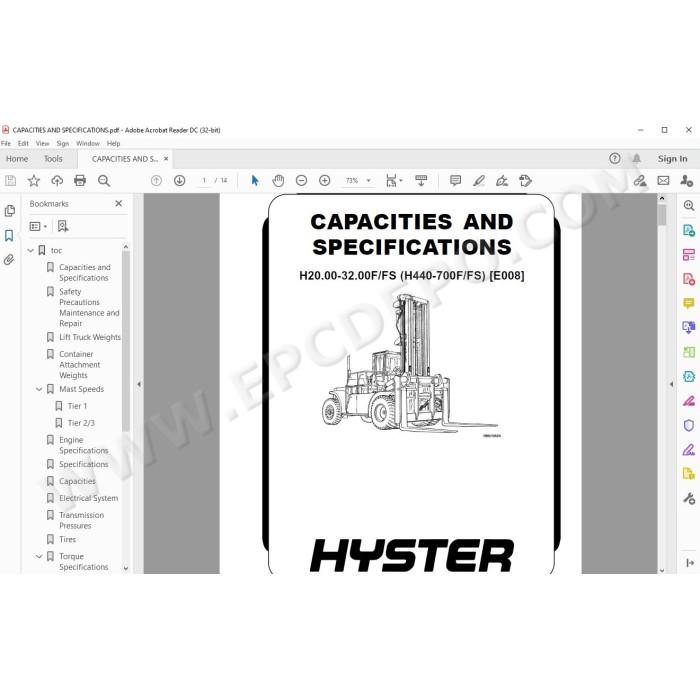This screenshot has width=700, height=700.
Task: Collapse the Torque Specifications bookmark
Action: coord(39,556)
